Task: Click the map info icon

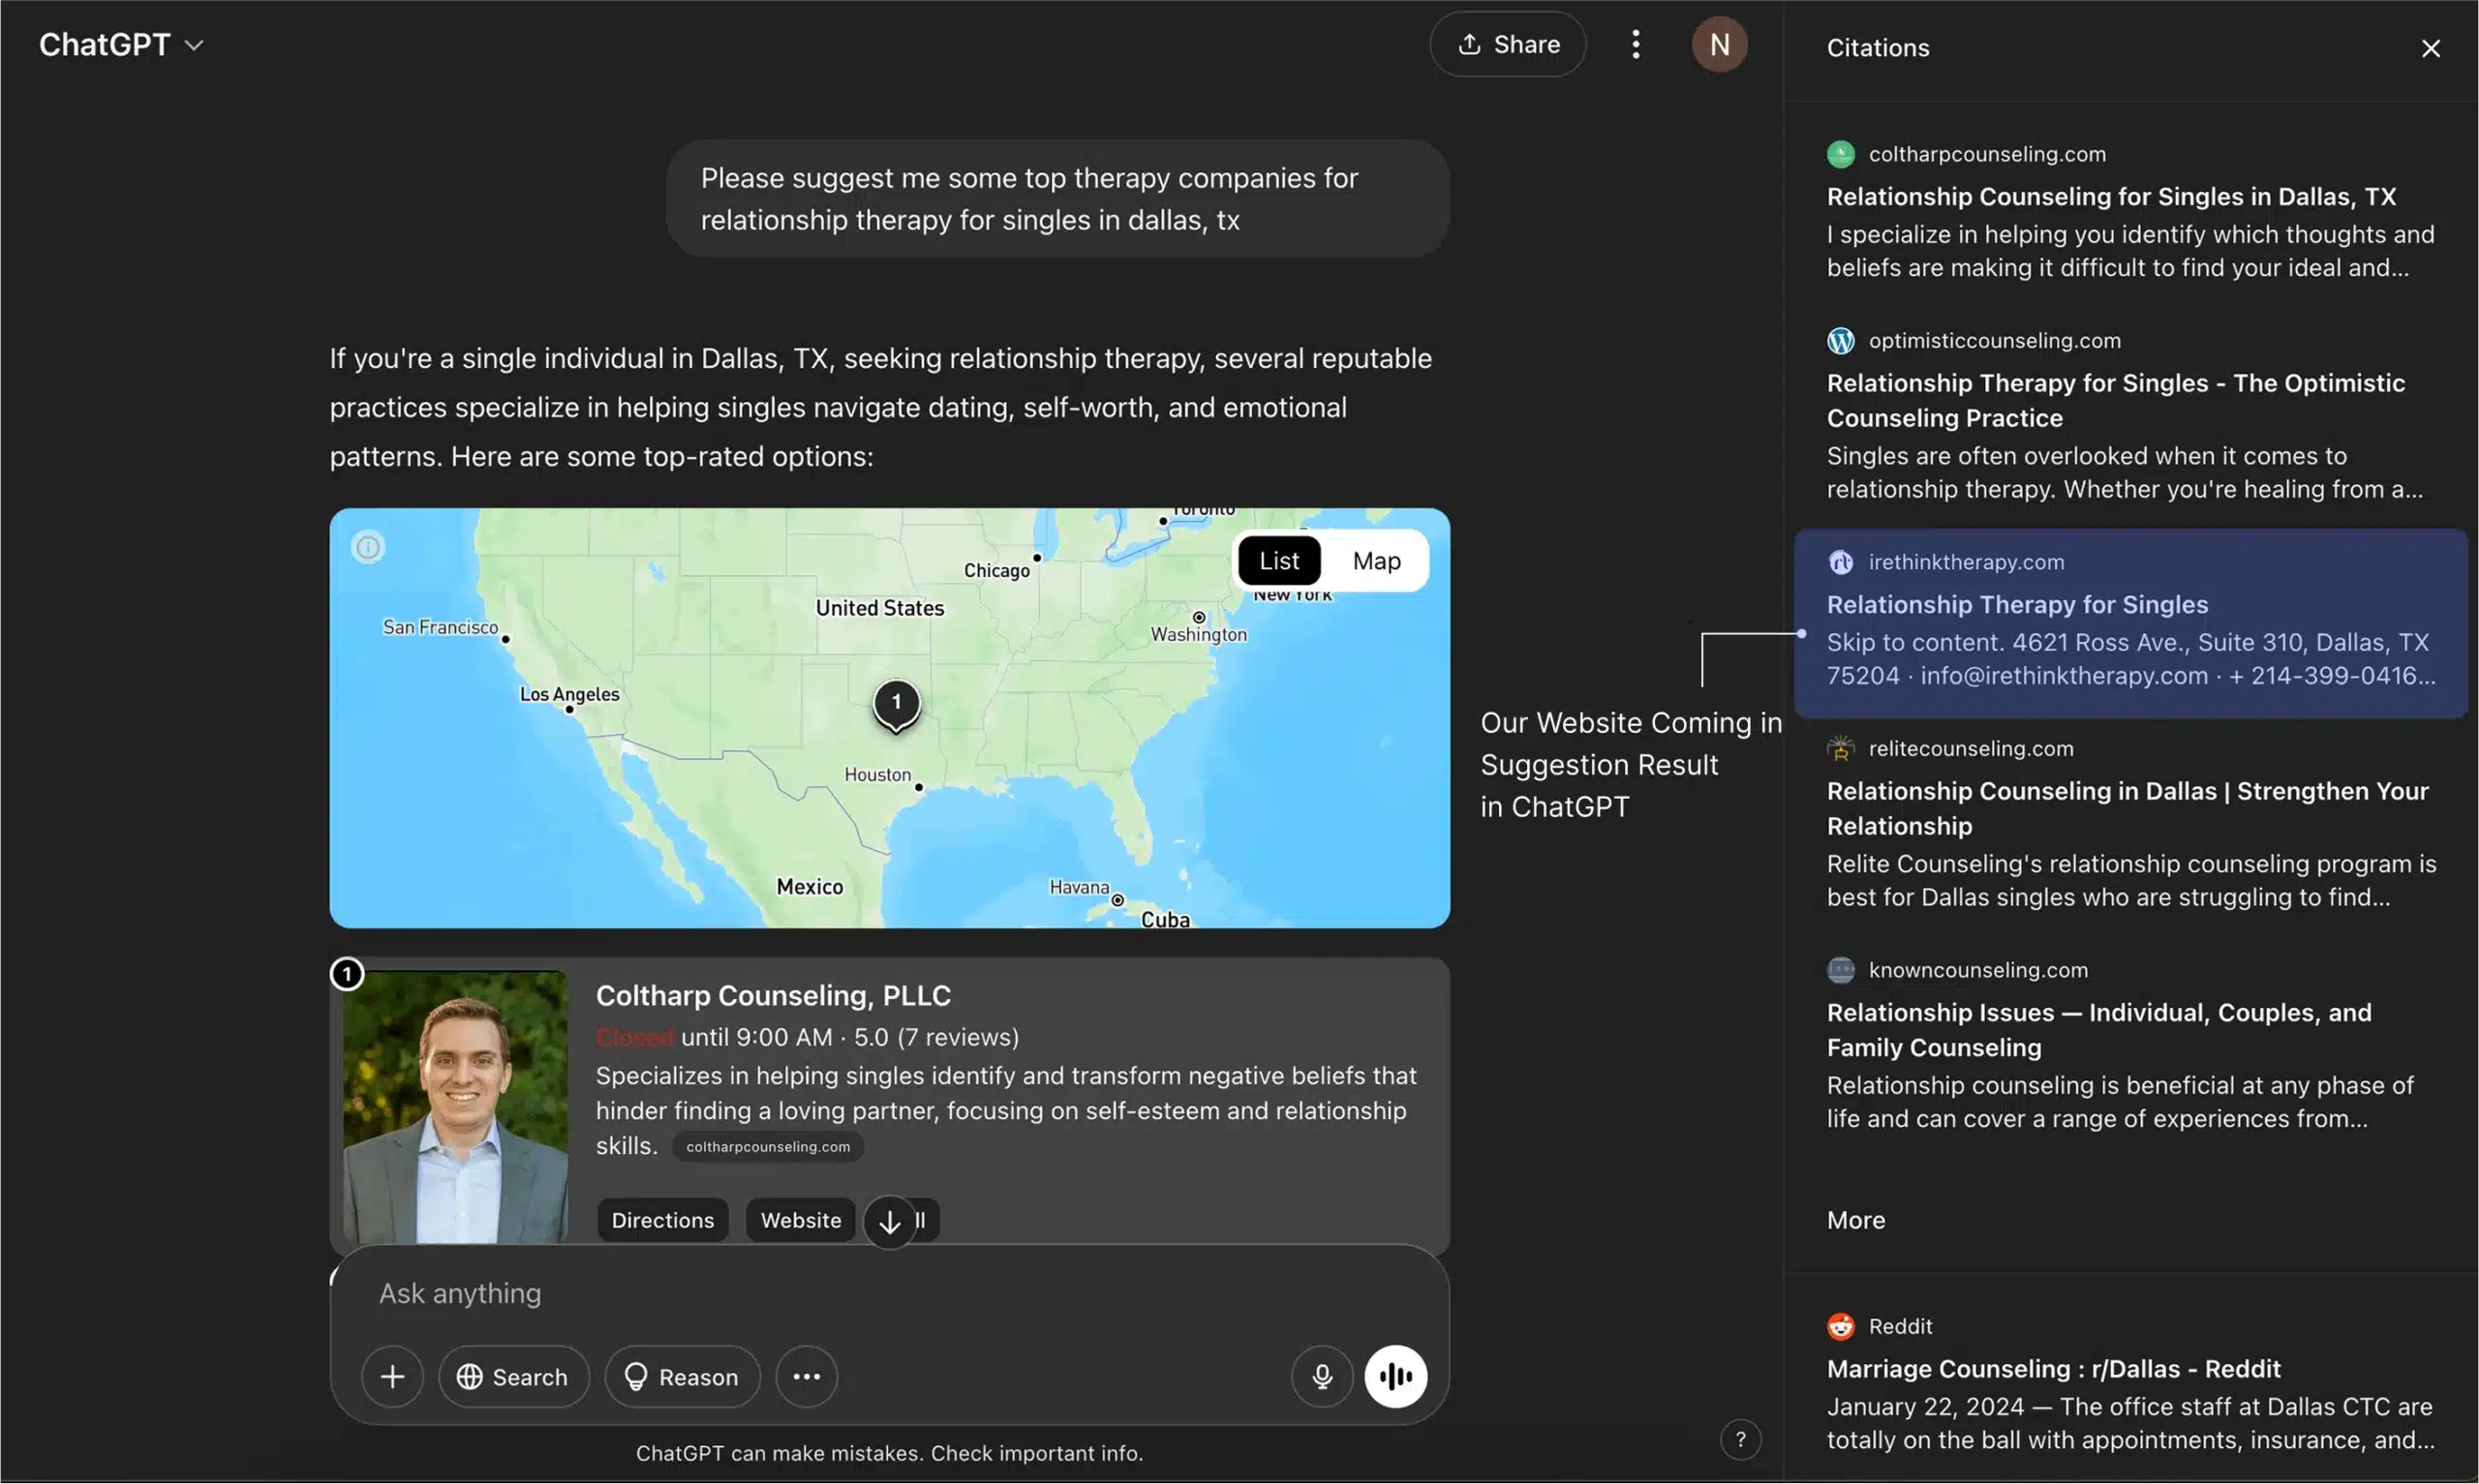Action: click(368, 547)
